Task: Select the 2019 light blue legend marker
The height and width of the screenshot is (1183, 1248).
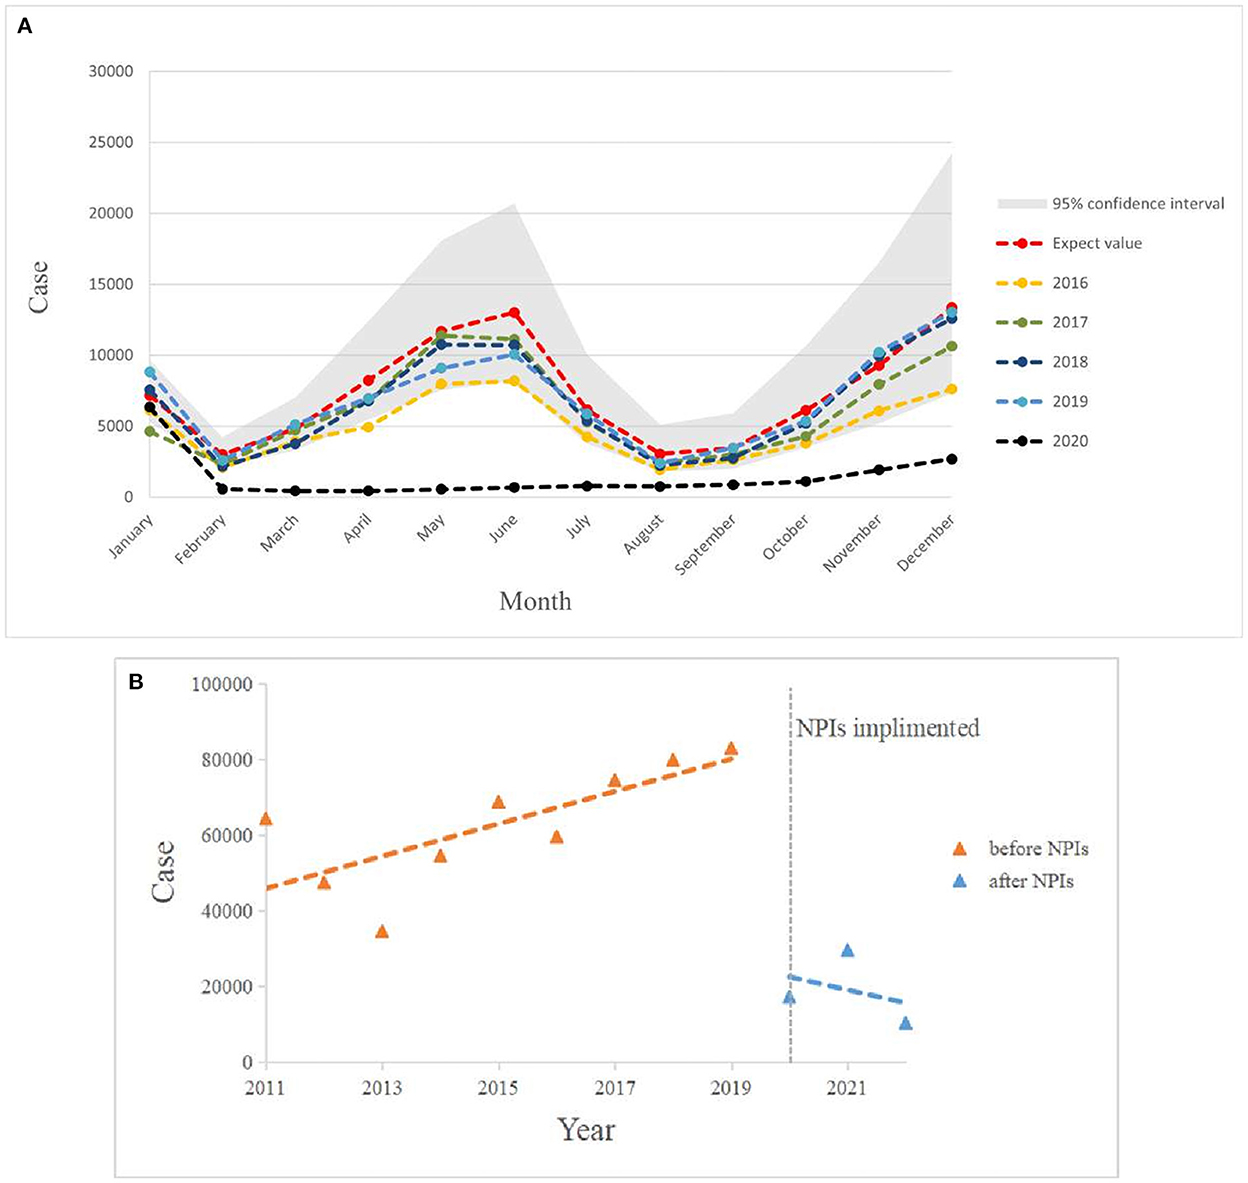Action: [1019, 401]
